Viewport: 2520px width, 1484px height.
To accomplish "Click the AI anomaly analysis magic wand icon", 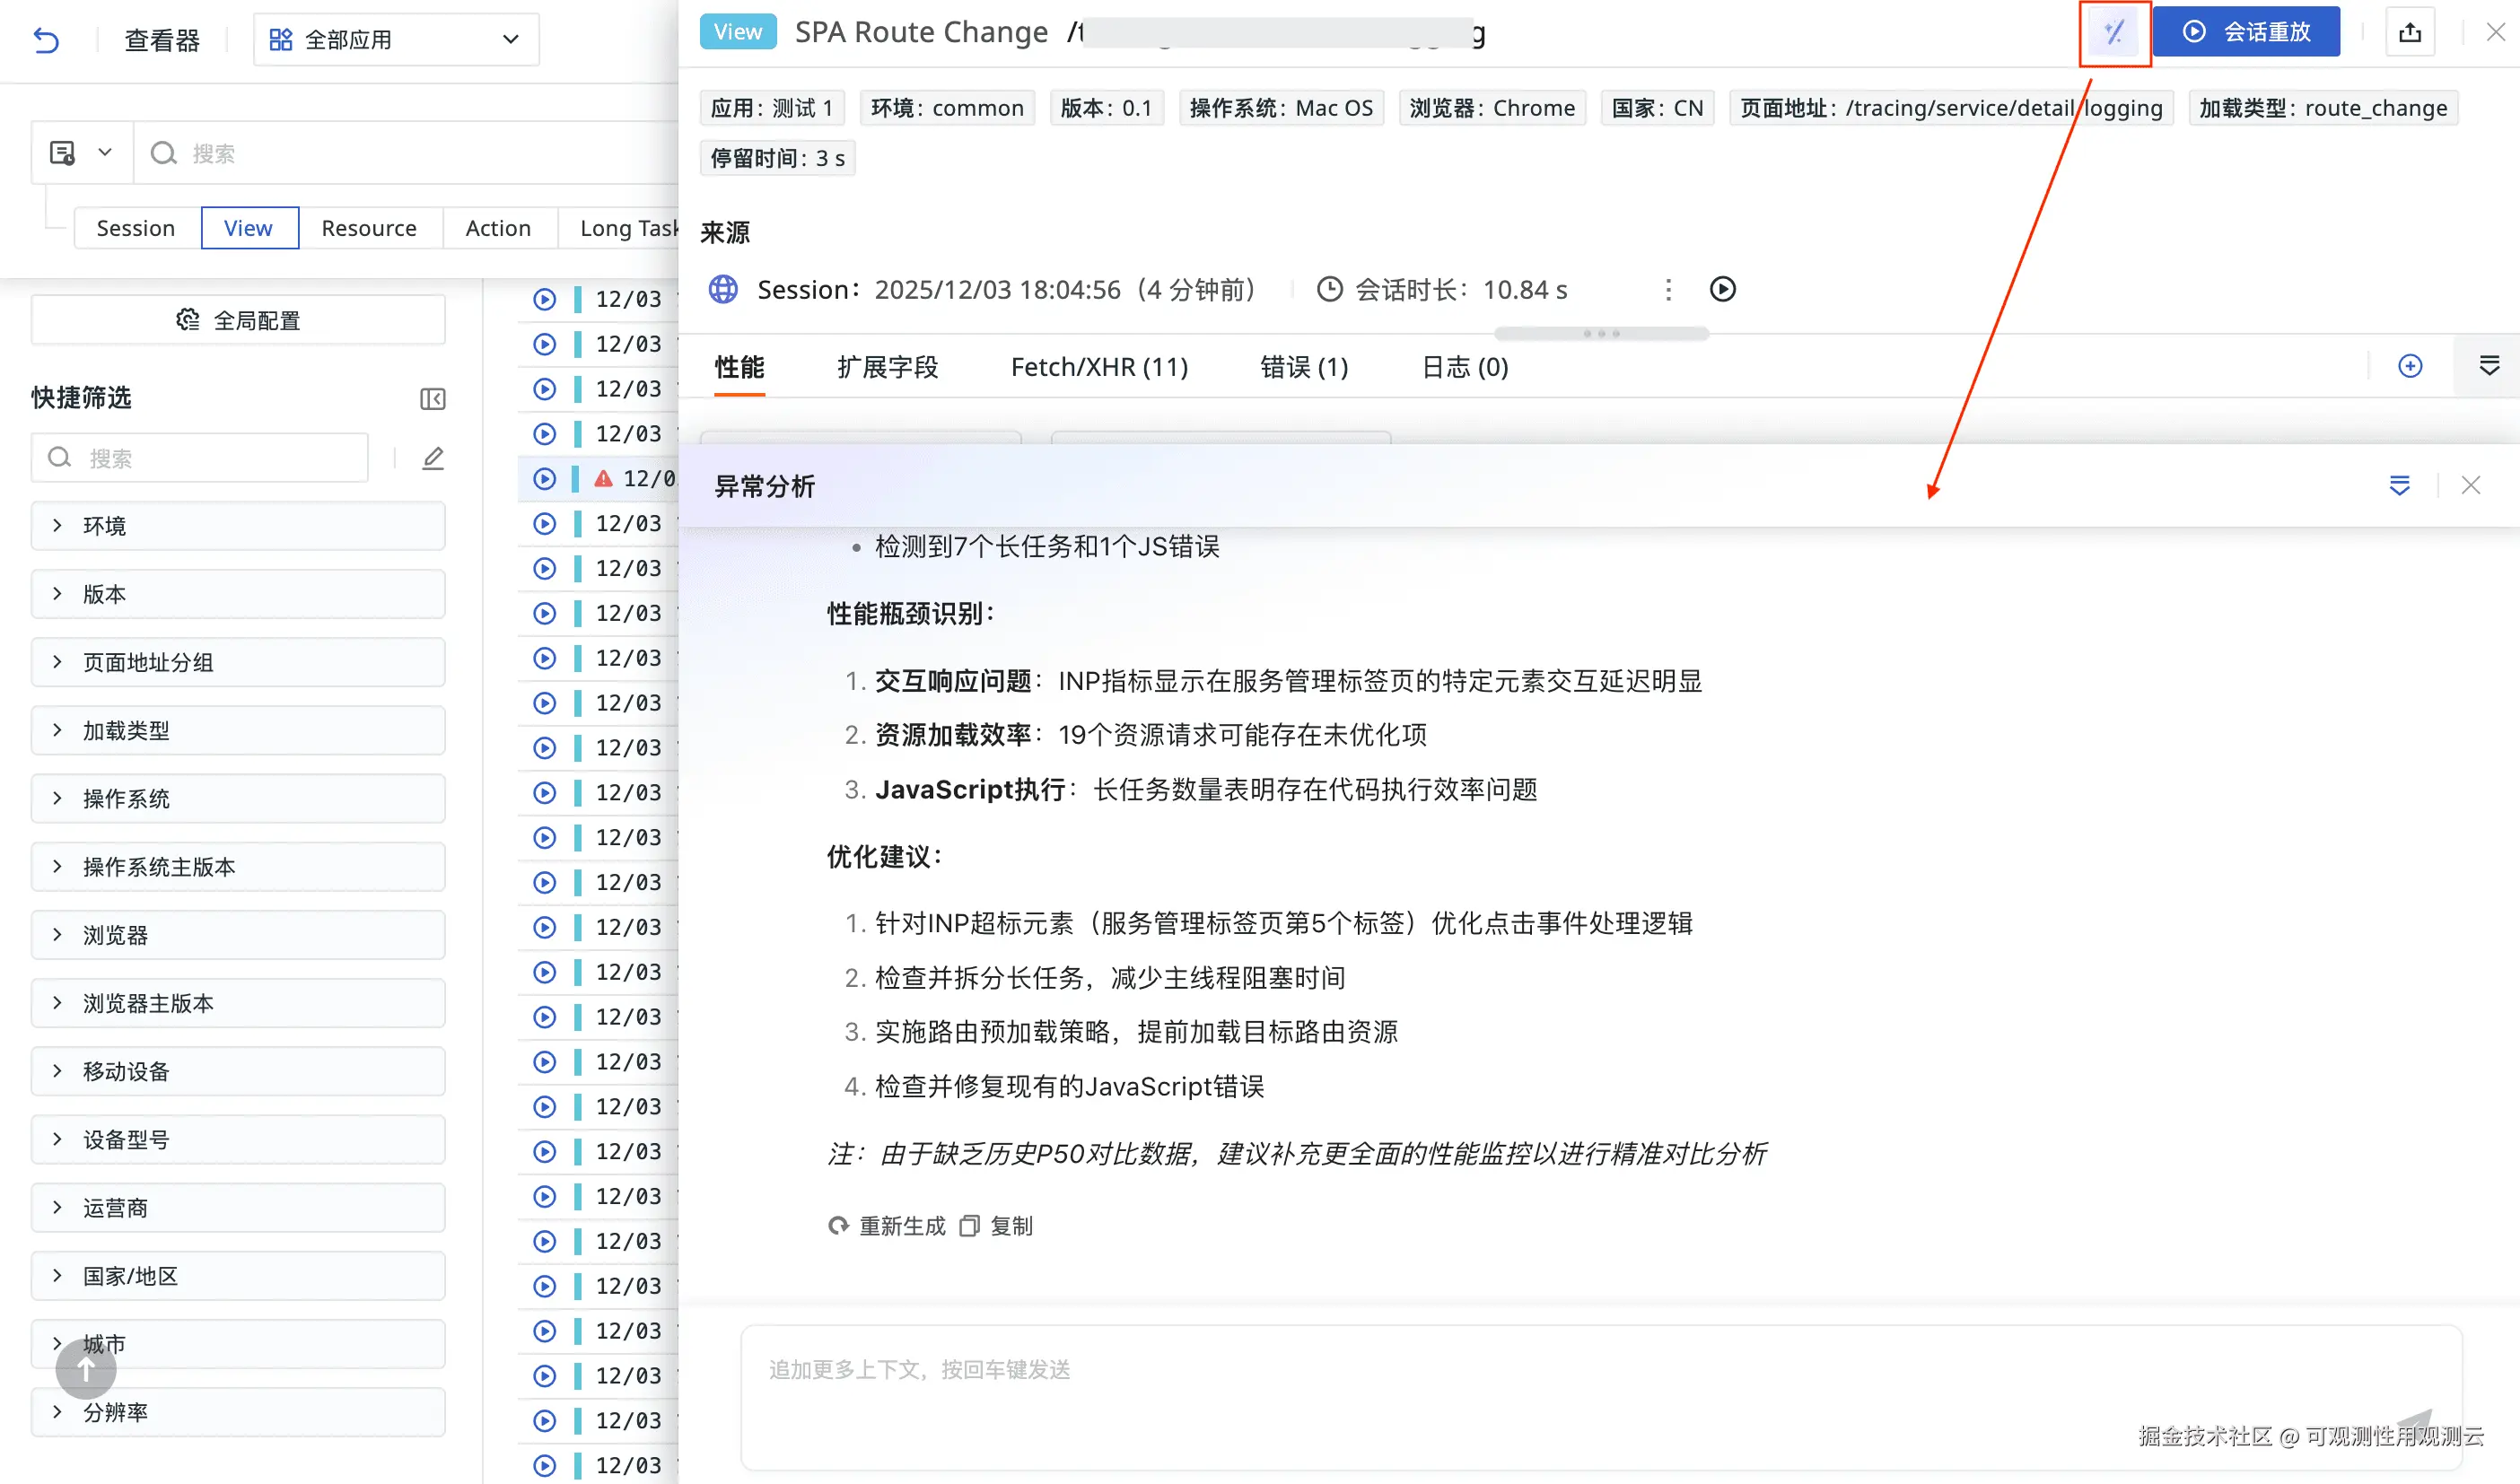I will [2114, 32].
